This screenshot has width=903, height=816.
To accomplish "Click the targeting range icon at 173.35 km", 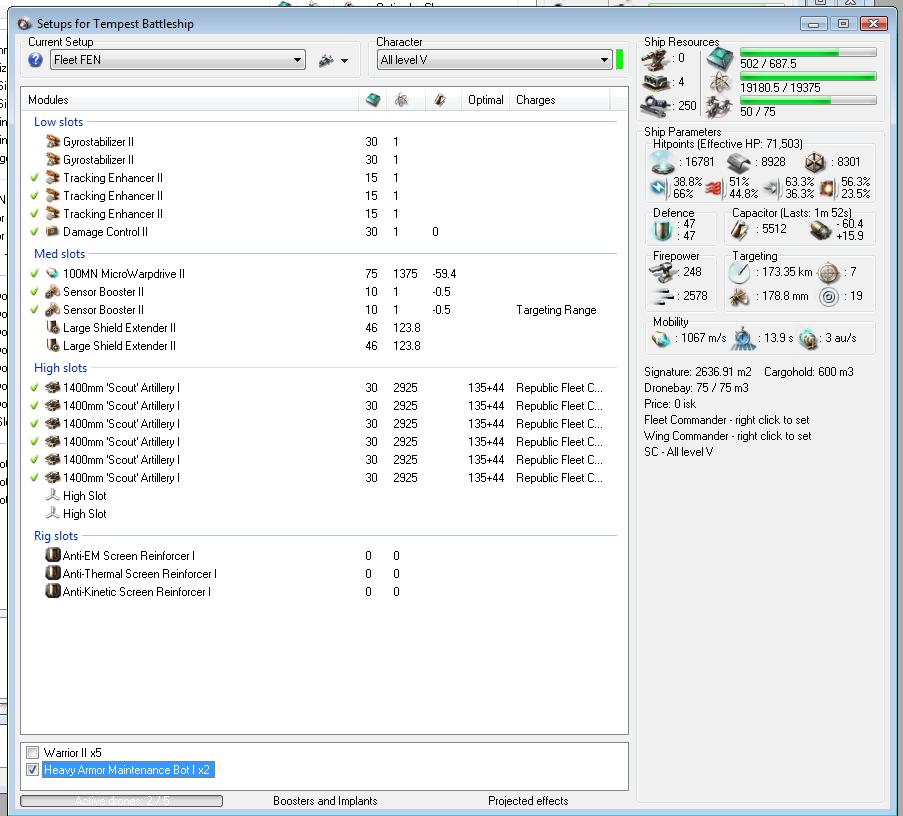I will click(739, 272).
